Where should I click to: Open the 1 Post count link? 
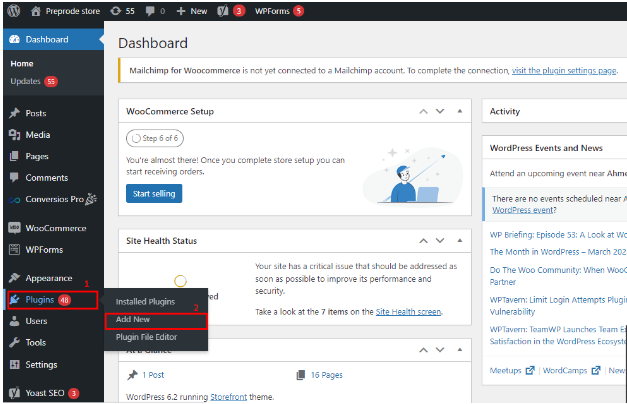point(153,375)
